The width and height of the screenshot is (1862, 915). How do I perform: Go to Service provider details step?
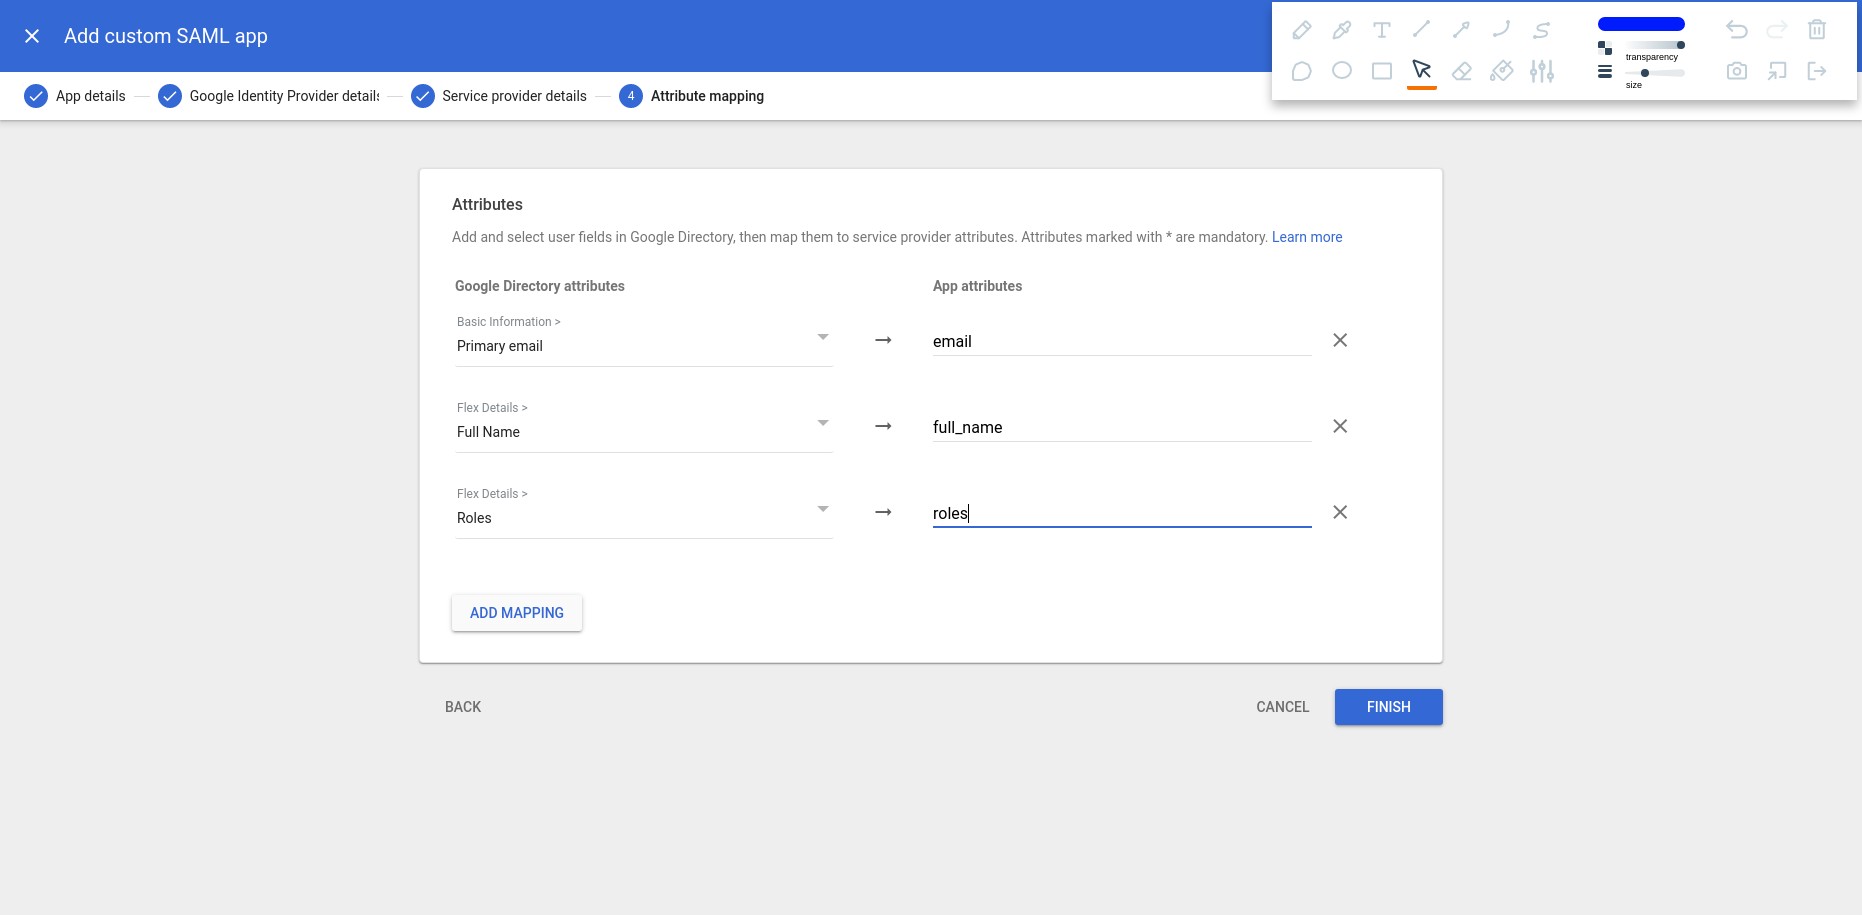pyautogui.click(x=499, y=96)
